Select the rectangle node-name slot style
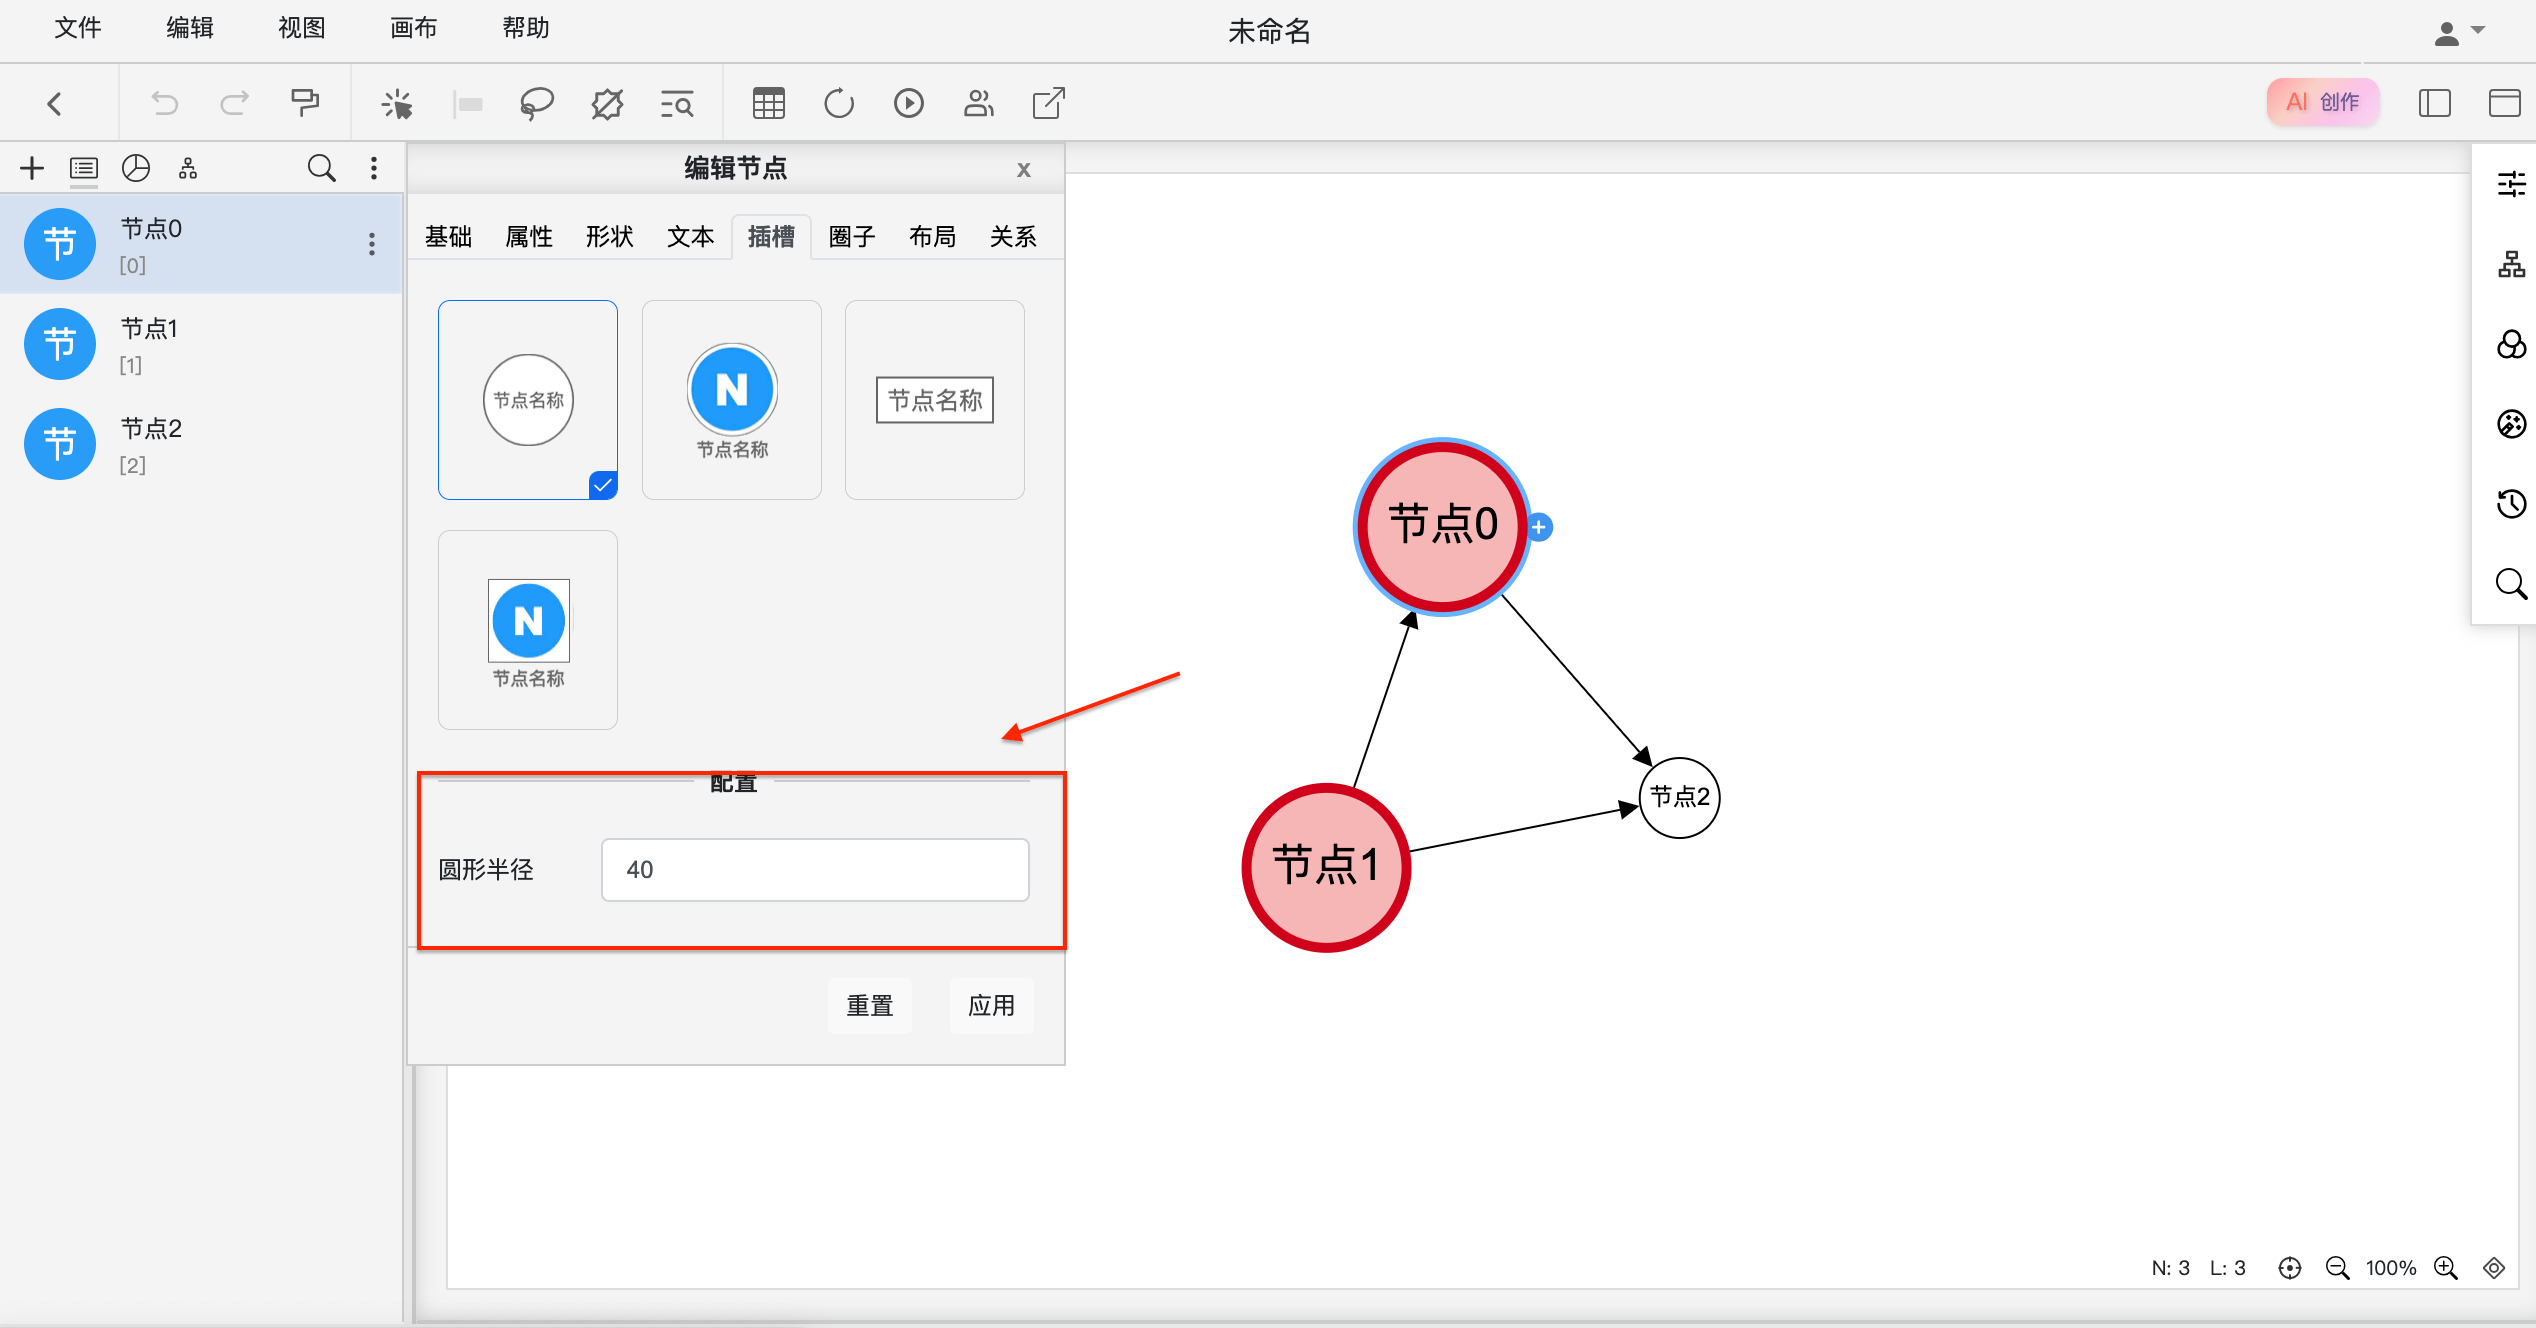2536x1328 pixels. tap(935, 400)
